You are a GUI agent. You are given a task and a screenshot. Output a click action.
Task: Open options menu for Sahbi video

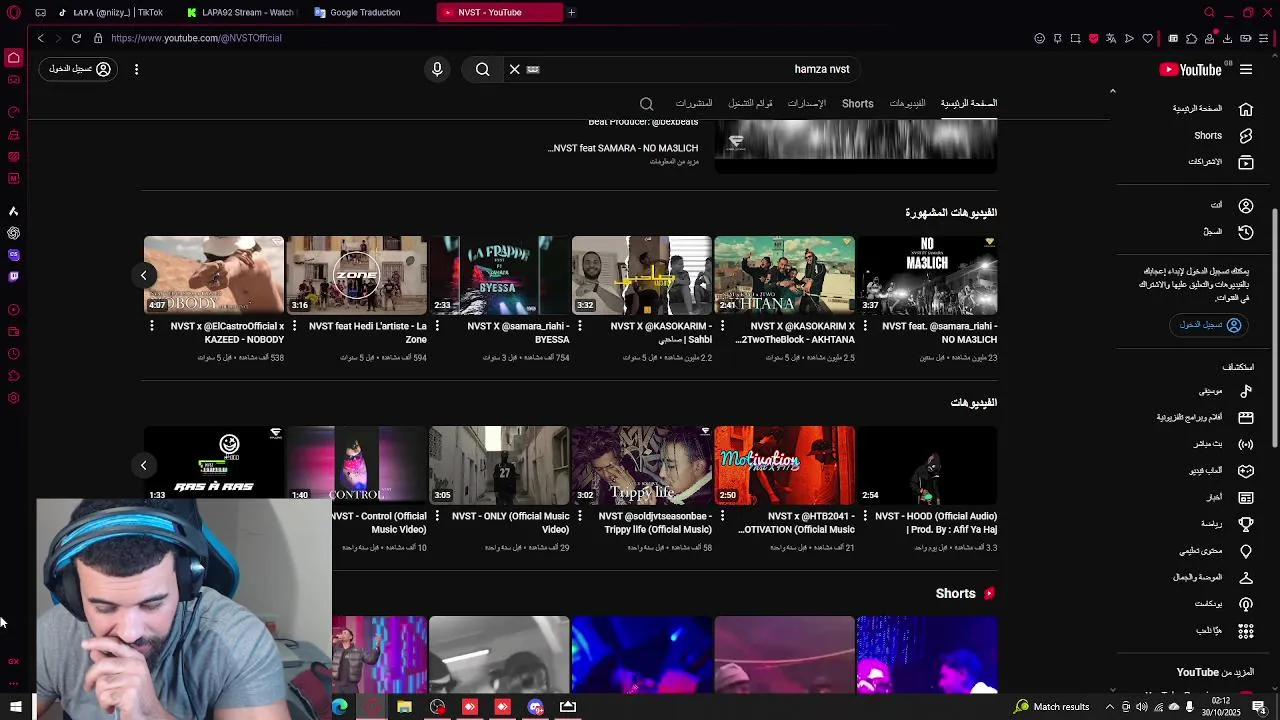click(580, 326)
